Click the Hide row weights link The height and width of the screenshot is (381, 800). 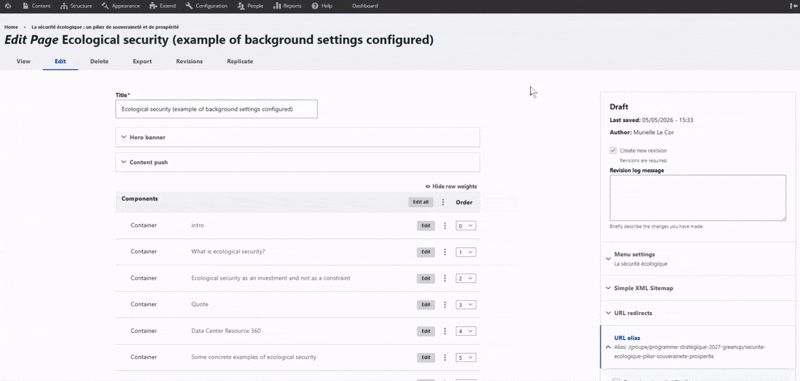pyautogui.click(x=451, y=187)
